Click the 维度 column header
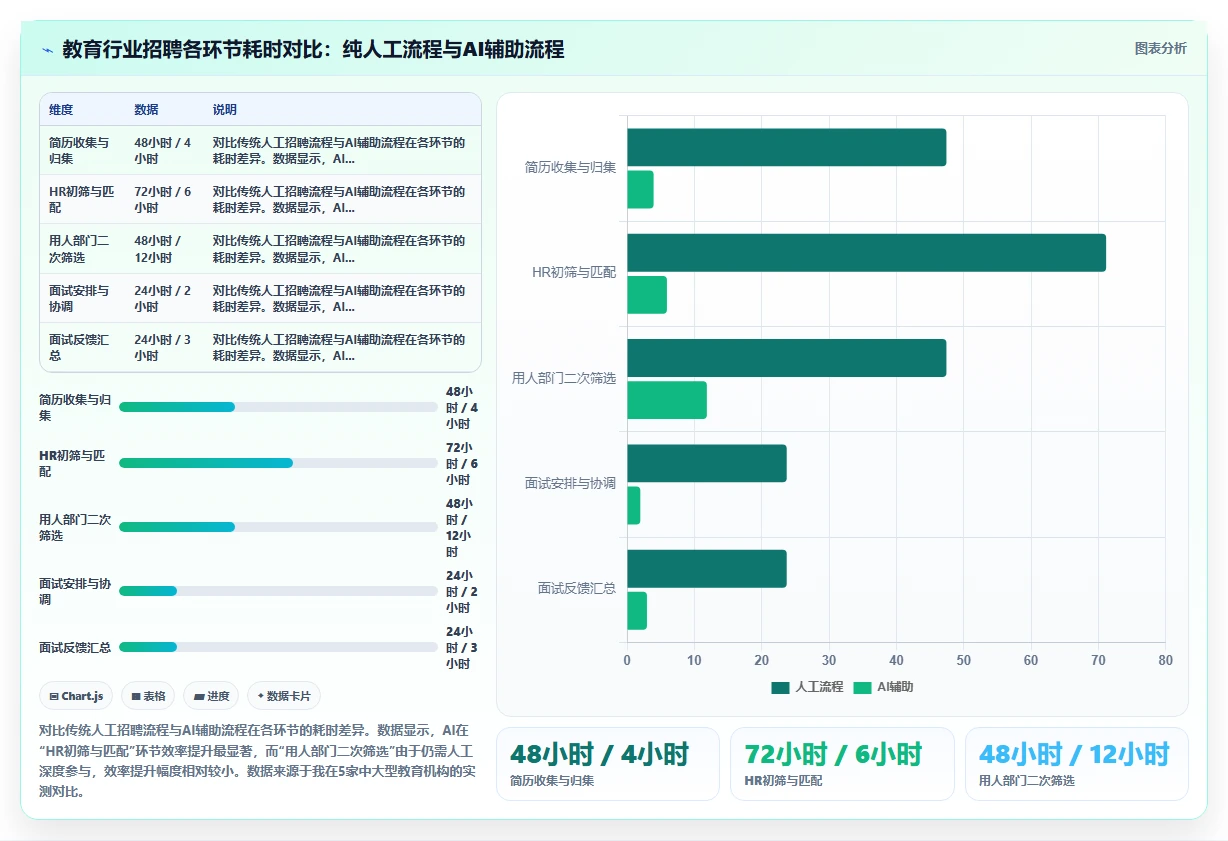Image resolution: width=1228 pixels, height=841 pixels. pos(61,110)
